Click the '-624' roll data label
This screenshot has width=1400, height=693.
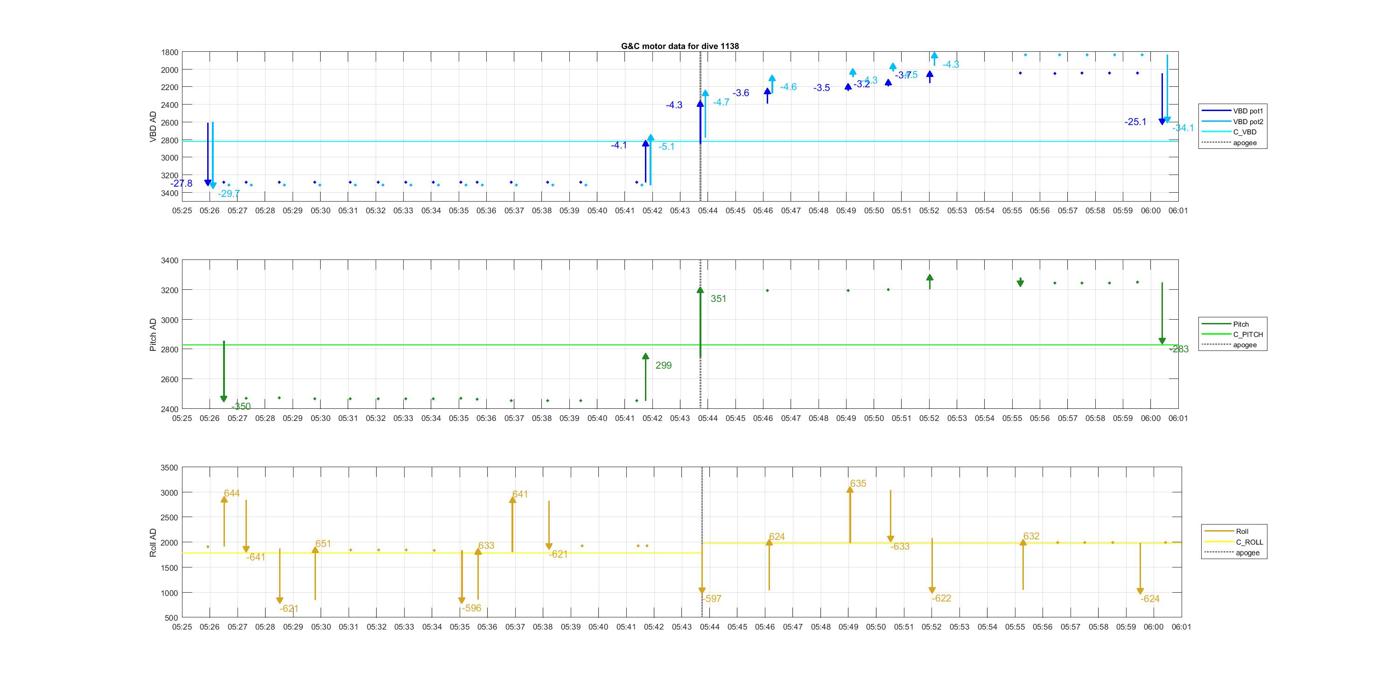point(1150,599)
